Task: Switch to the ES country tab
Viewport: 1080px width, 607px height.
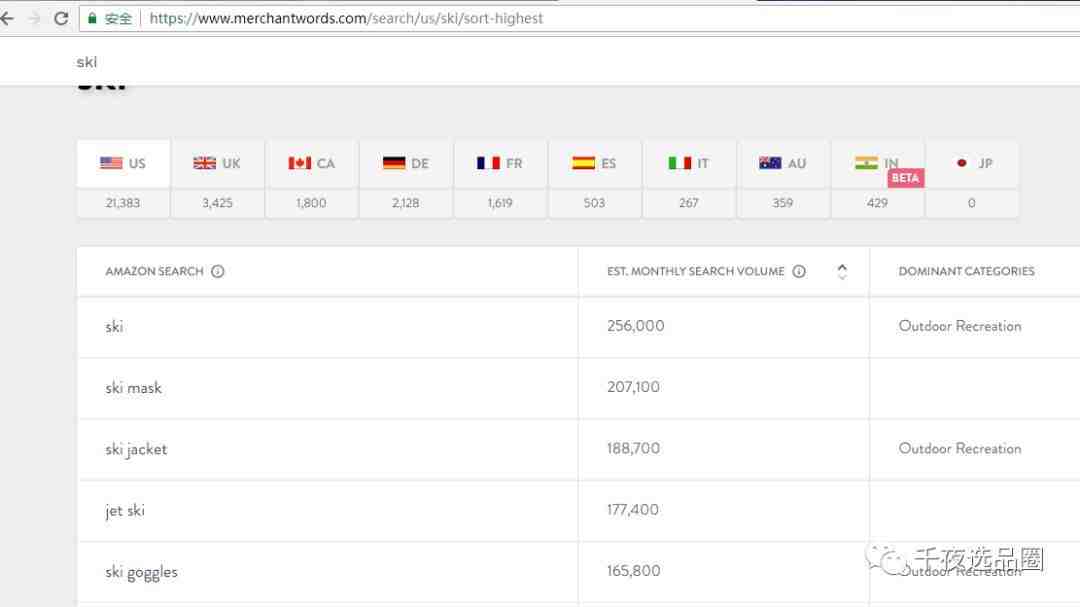Action: click(x=594, y=164)
